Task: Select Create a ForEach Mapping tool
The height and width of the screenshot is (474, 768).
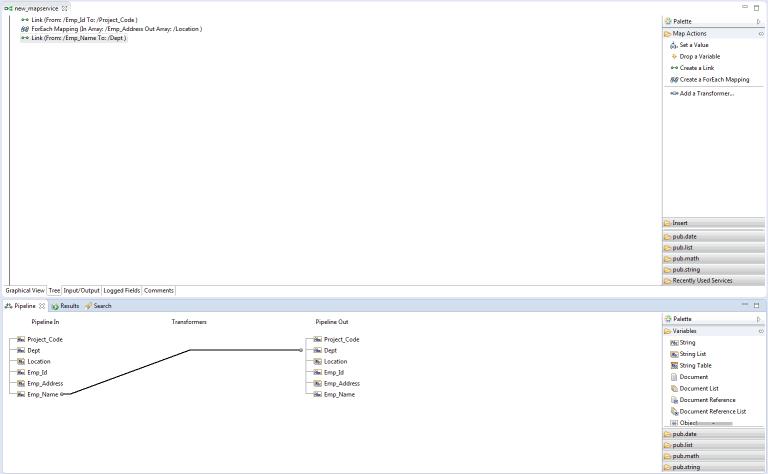Action: [x=713, y=80]
